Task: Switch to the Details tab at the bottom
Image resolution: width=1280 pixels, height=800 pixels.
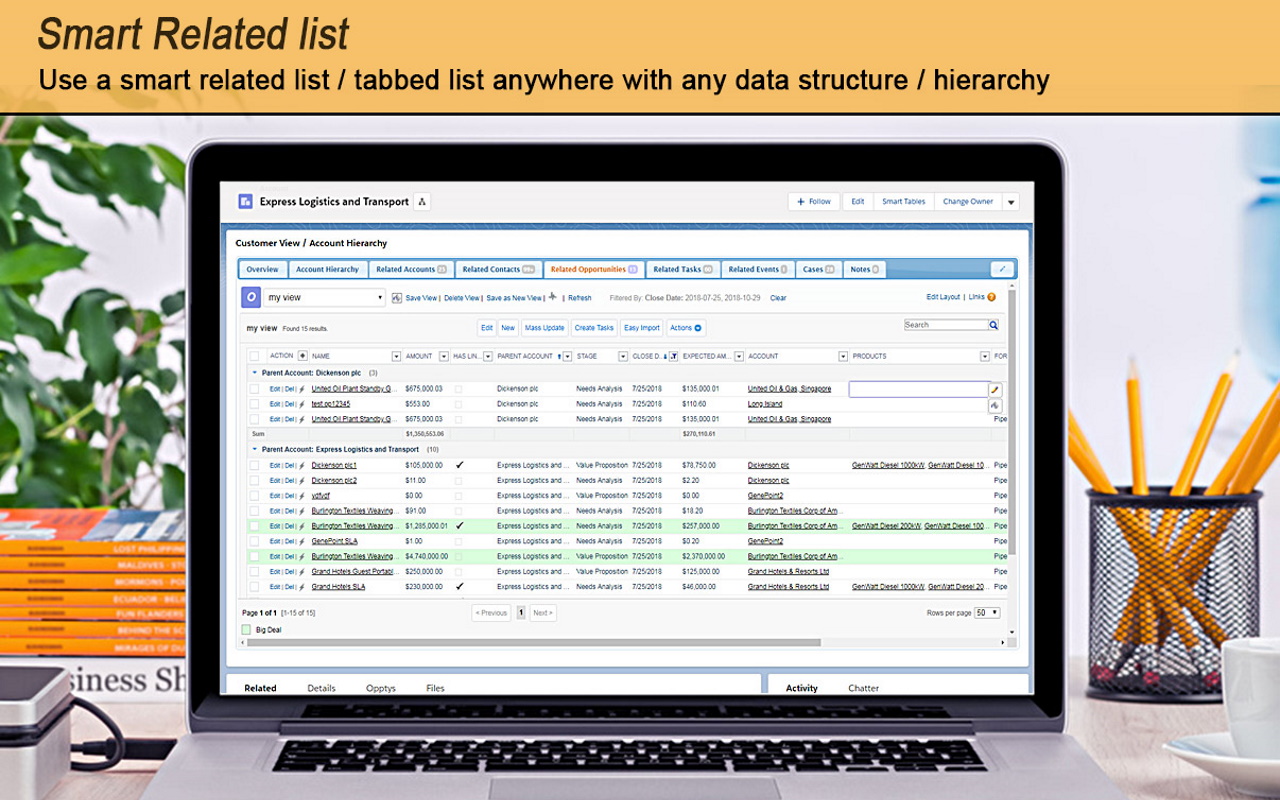Action: 321,688
